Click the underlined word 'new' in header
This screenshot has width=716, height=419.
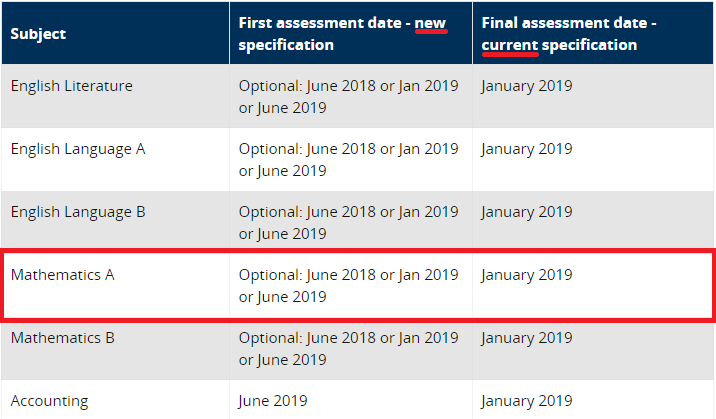[x=431, y=23]
